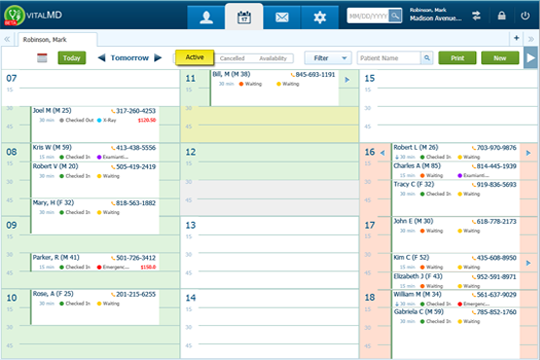540x360 pixels.
Task: Open John E appointment
Action: pos(455,234)
